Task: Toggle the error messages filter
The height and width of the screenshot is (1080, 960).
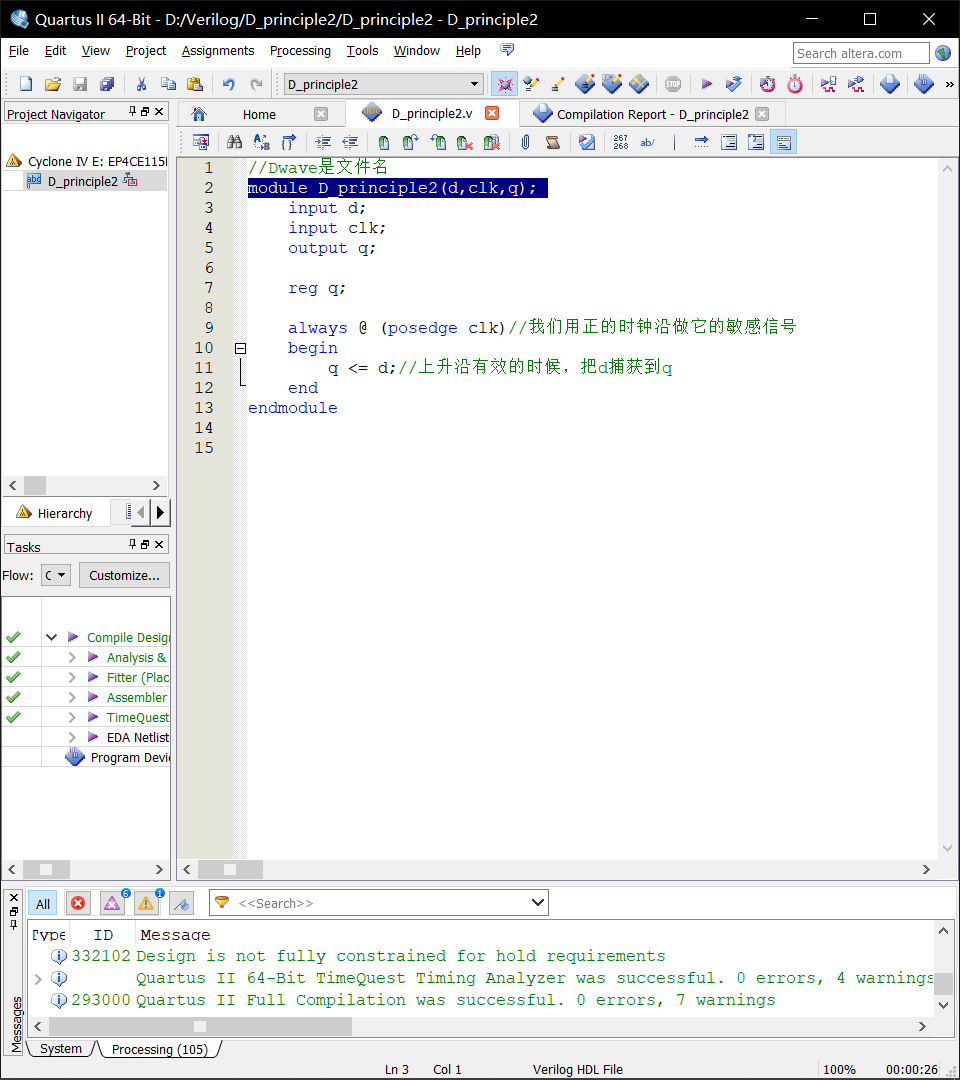Action: (x=79, y=903)
